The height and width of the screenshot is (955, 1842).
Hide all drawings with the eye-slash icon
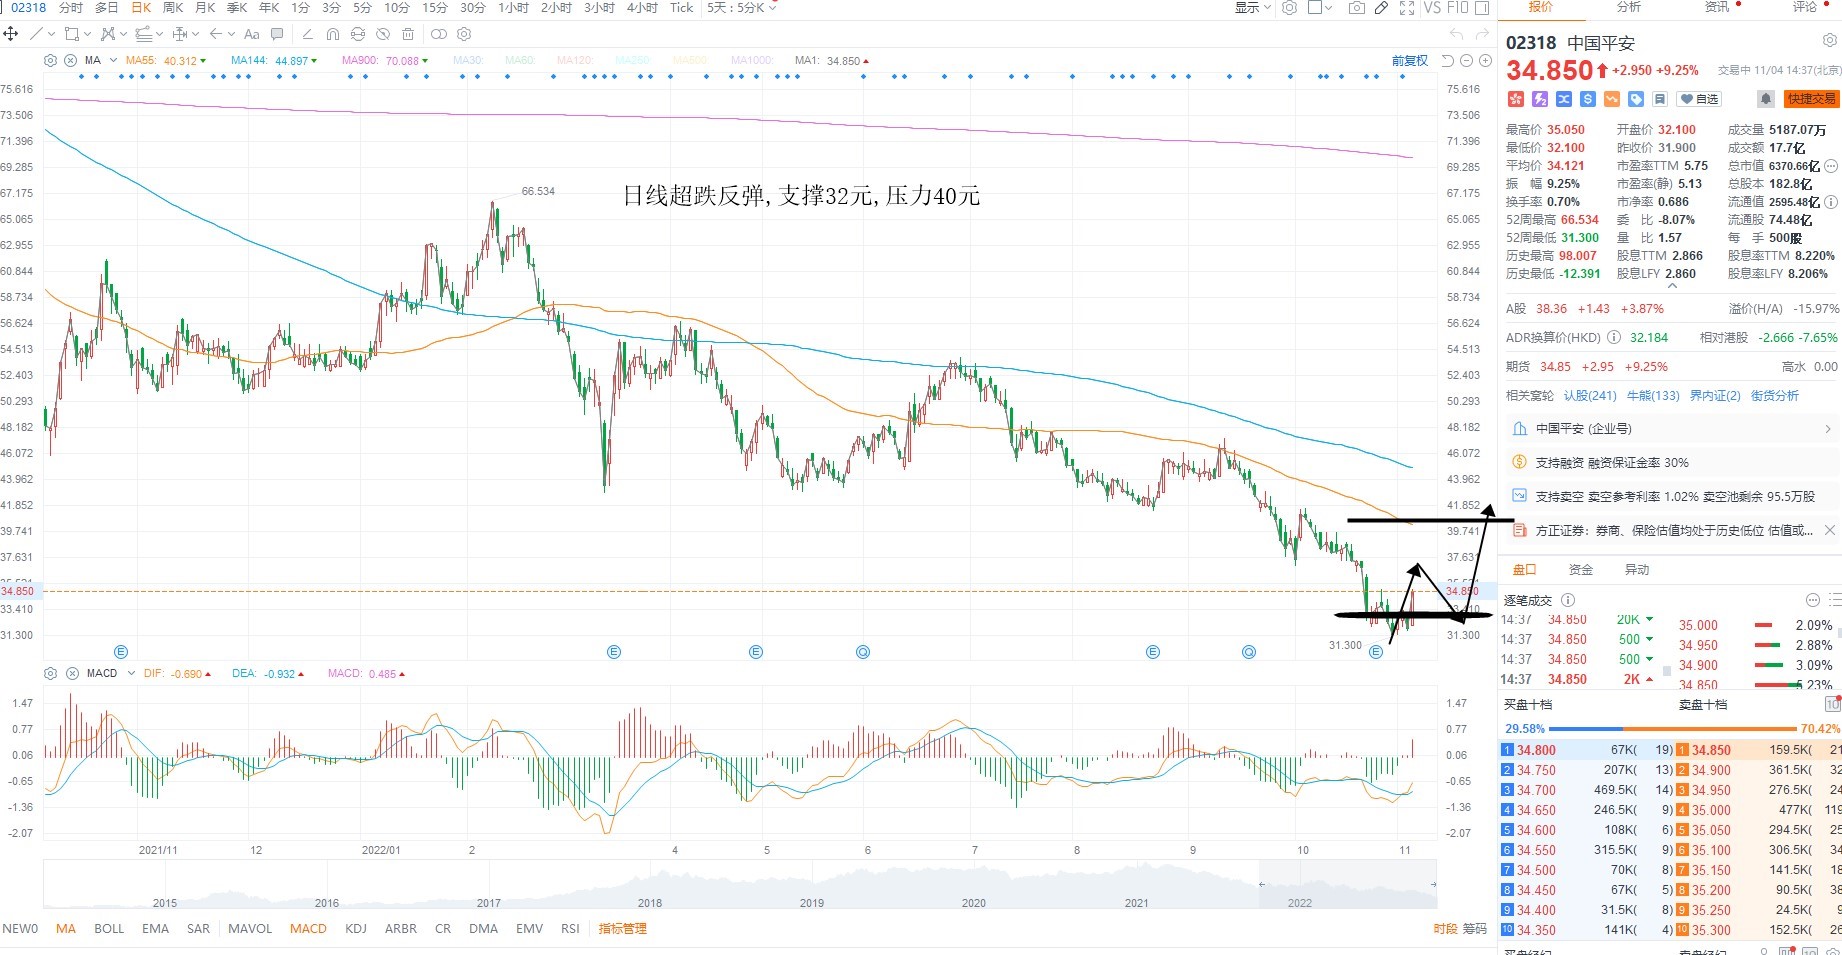382,34
